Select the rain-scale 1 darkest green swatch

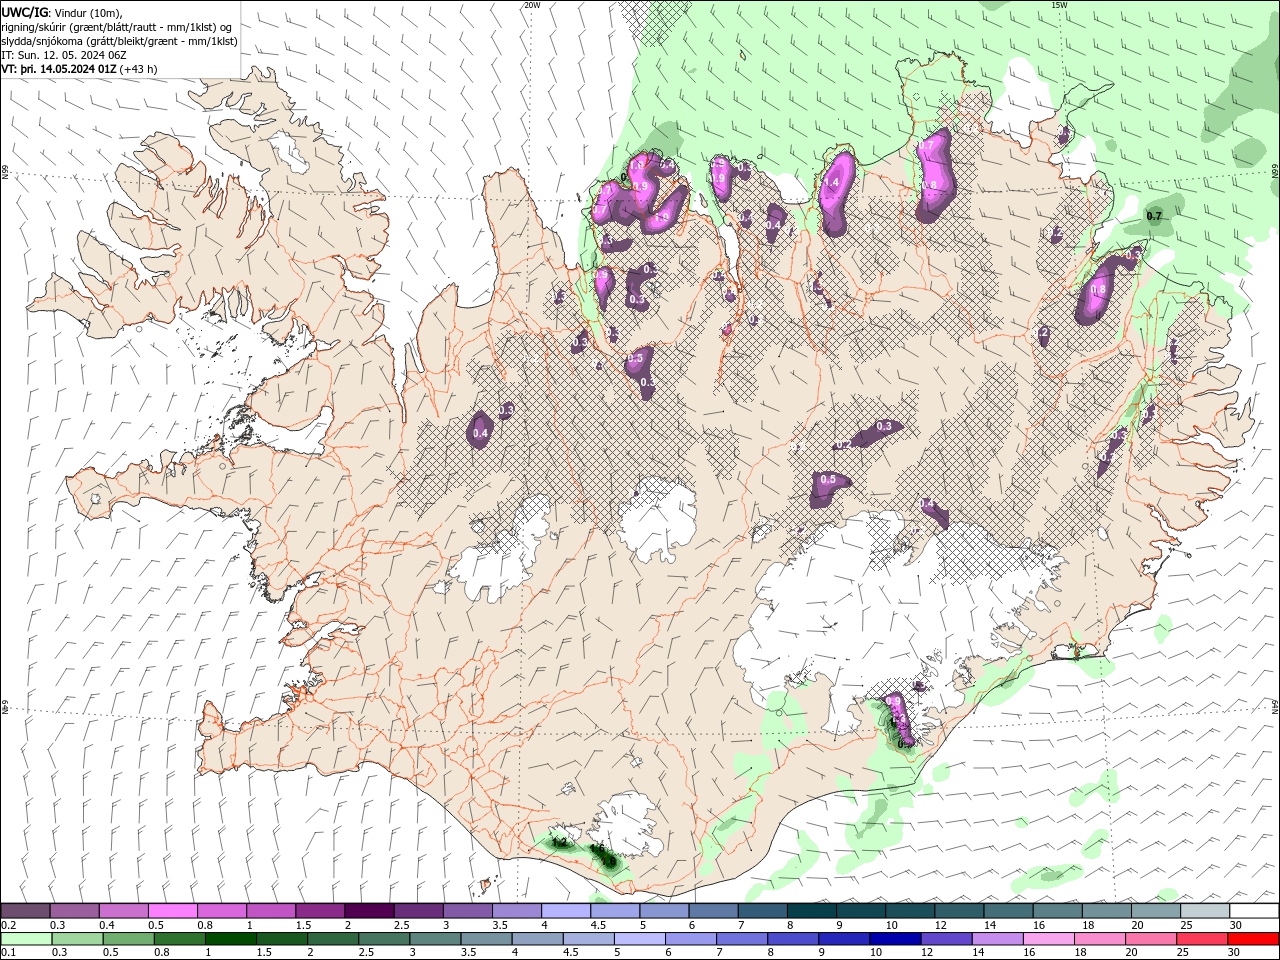(230, 939)
